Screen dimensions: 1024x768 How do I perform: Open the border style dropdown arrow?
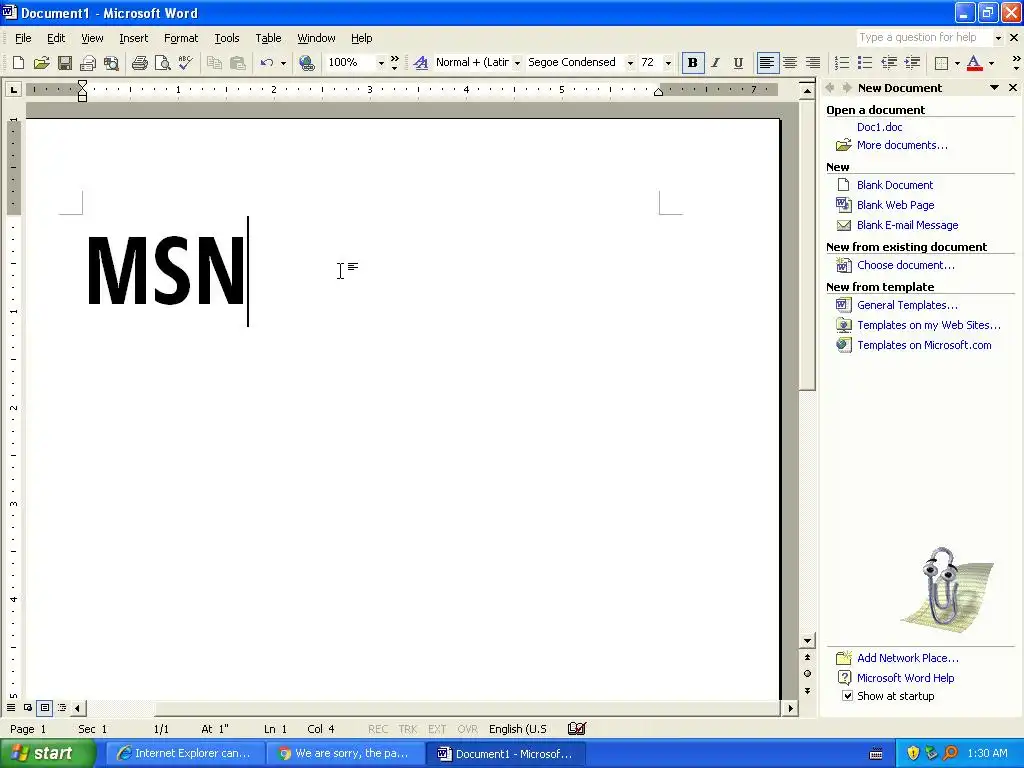[957, 63]
